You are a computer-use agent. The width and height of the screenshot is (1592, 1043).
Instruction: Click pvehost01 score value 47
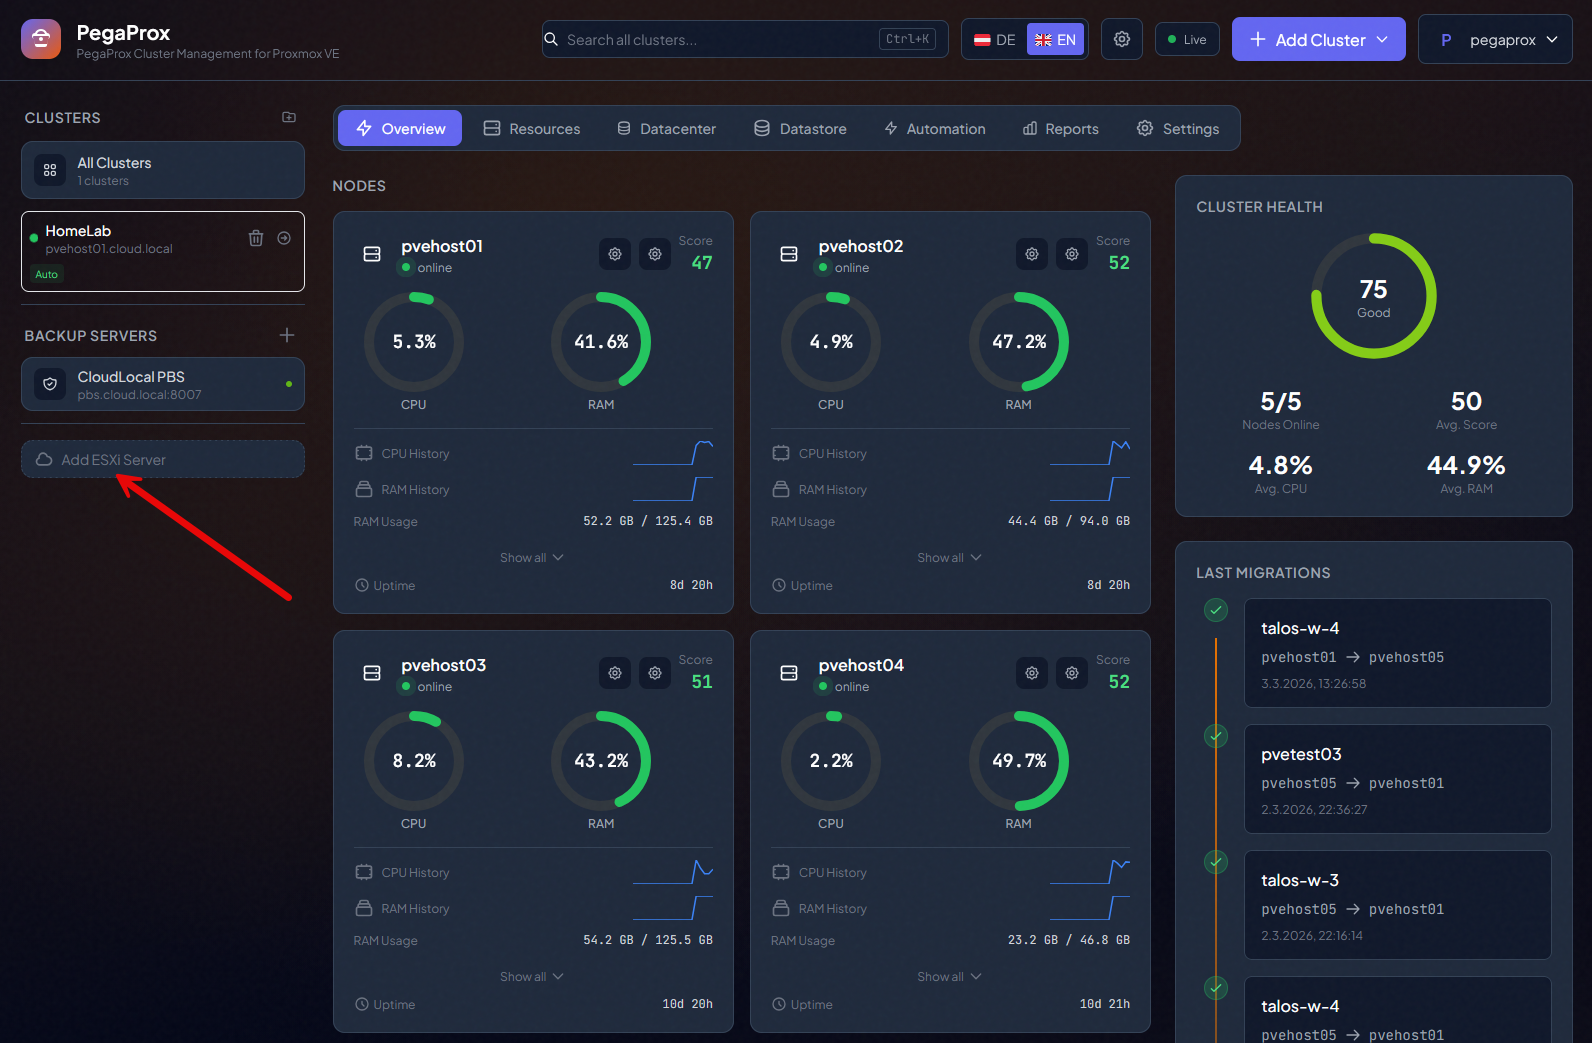click(x=702, y=263)
